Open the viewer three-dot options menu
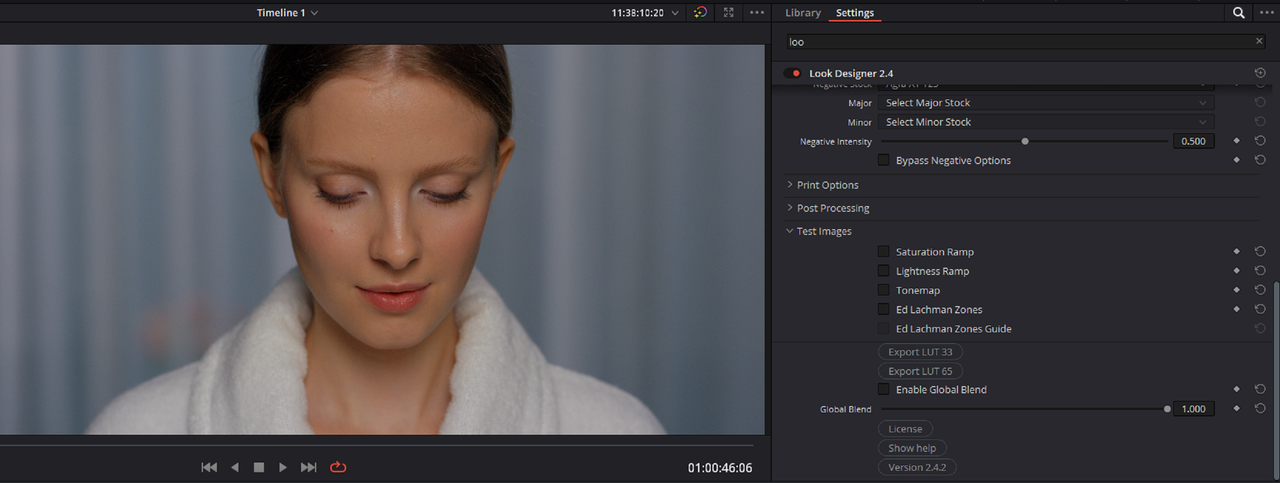Screen dimensions: 1280x483 click(x=757, y=13)
